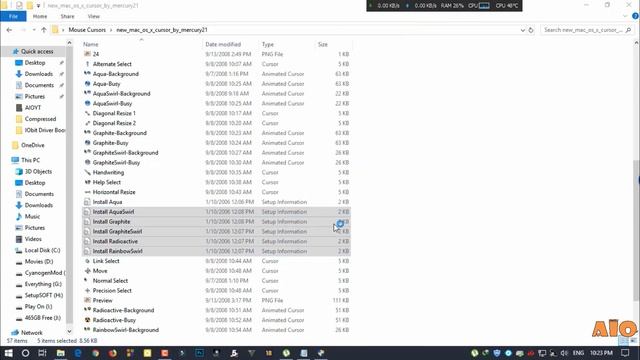Select the Horizontal Resize cursor icon
This screenshot has width=640, height=360.
pos(87,192)
